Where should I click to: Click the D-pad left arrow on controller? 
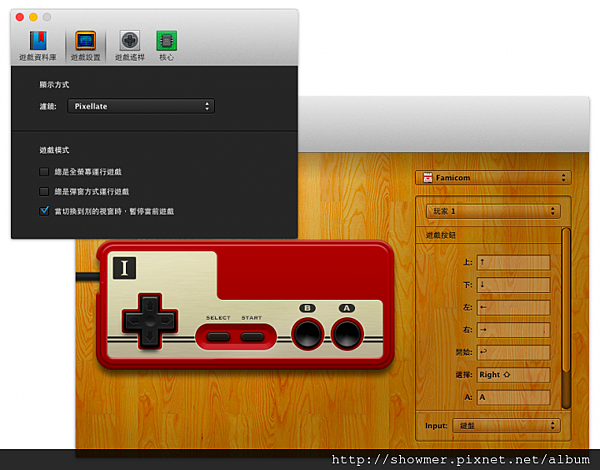[133, 321]
